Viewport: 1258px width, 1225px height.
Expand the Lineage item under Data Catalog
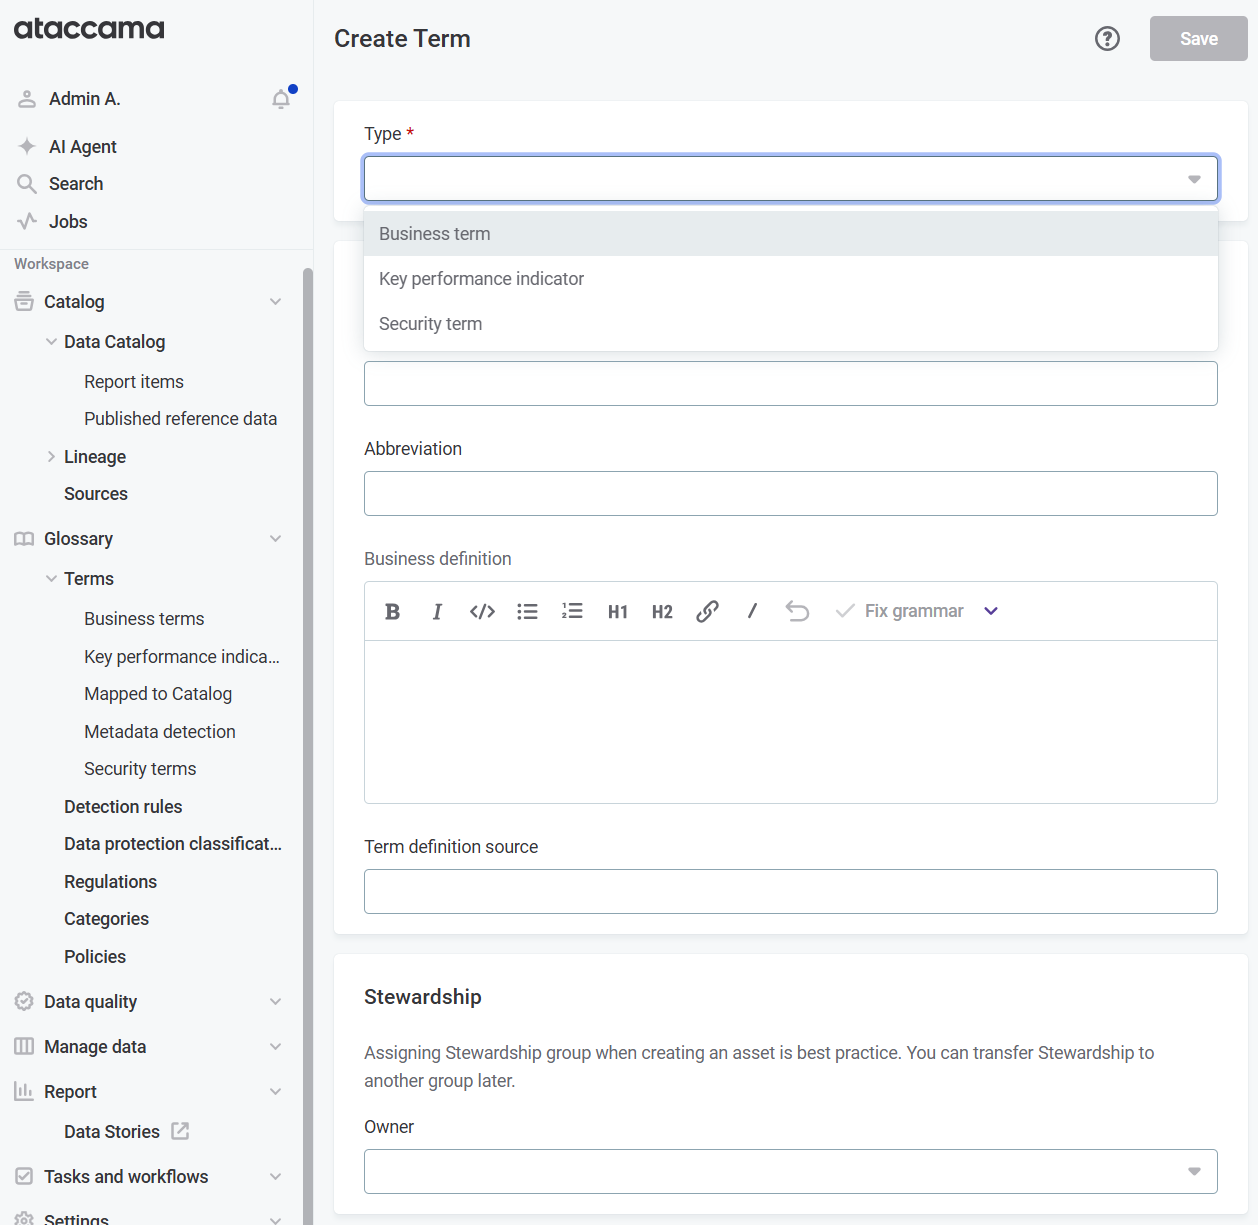(52, 456)
